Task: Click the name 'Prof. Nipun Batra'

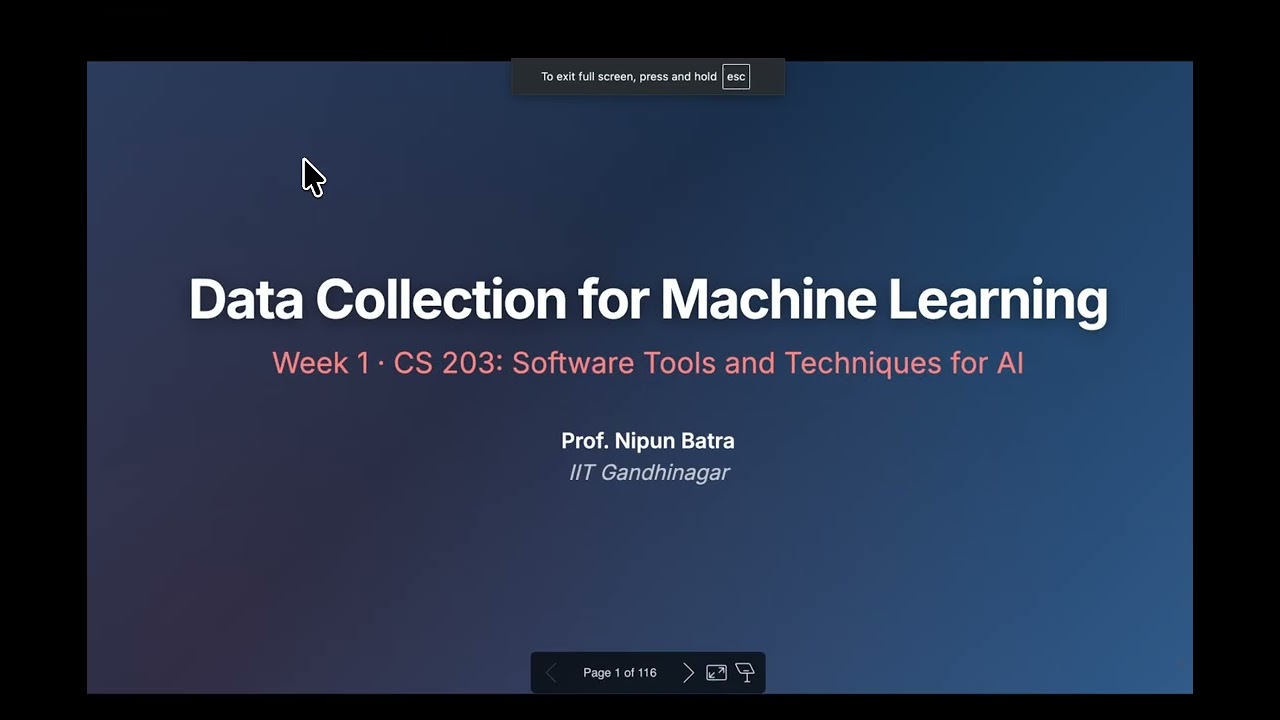Action: [648, 441]
